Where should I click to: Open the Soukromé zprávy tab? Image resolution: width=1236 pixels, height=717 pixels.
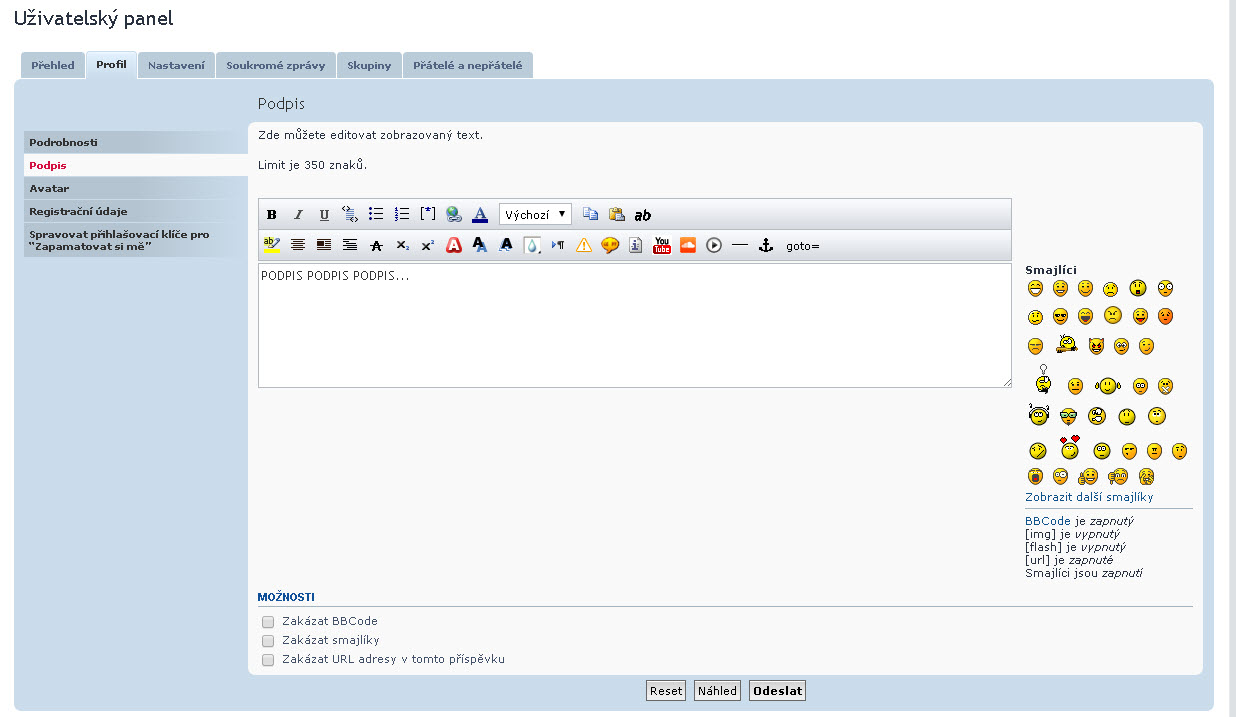[275, 66]
